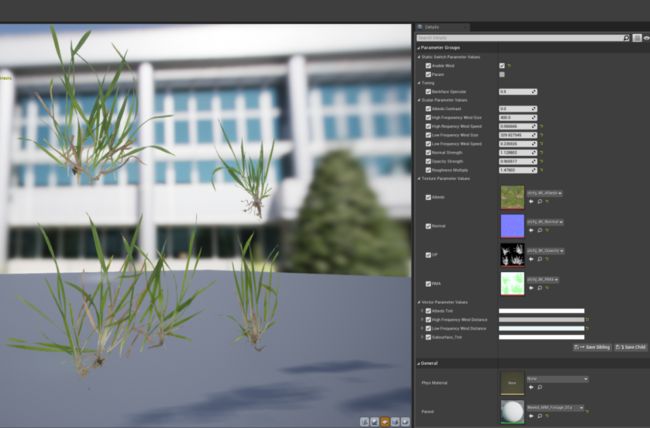Open the Albedo texture asset dropdown
Viewport: 650px width, 428px height.
(544, 193)
